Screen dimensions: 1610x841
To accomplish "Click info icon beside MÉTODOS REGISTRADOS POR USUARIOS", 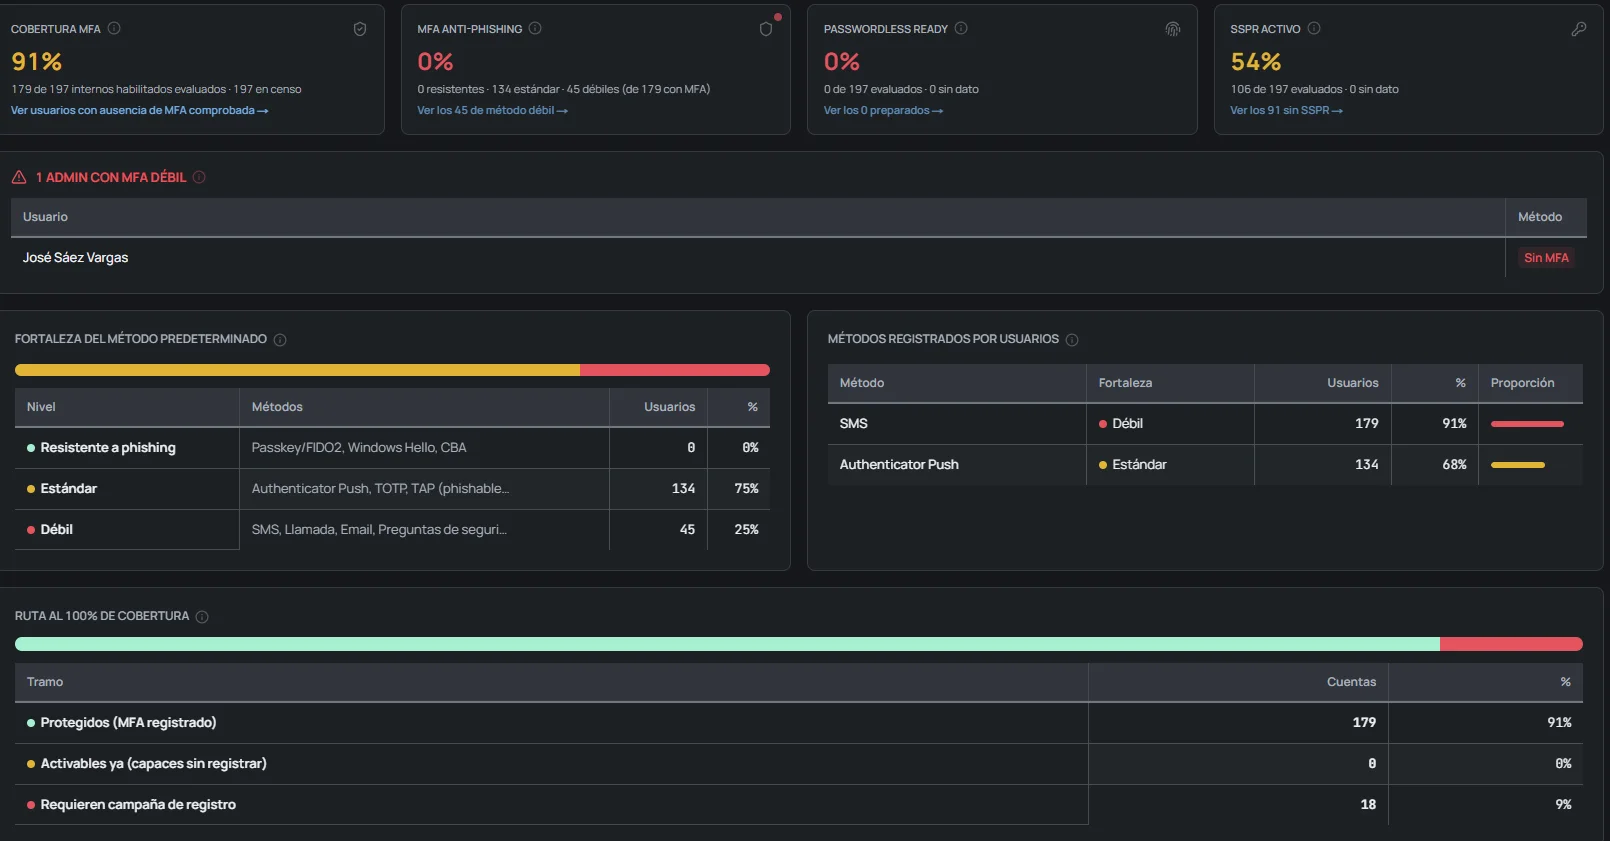I will click(1072, 340).
